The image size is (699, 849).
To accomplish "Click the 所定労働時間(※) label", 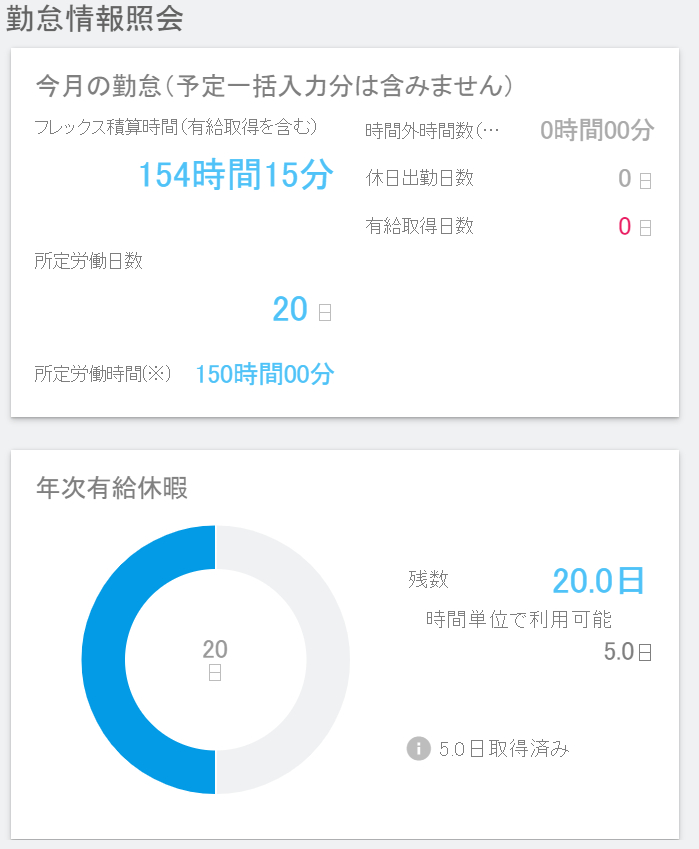I will (103, 374).
